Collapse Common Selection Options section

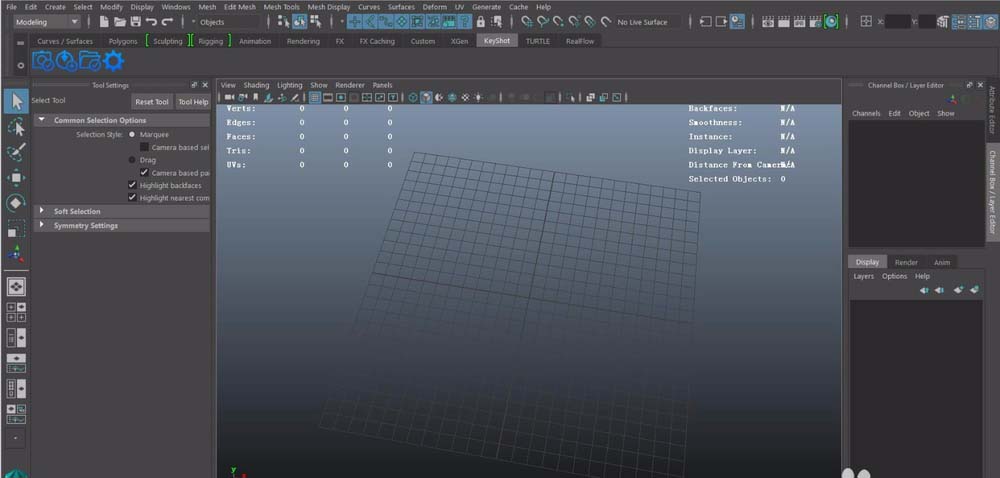pos(41,120)
